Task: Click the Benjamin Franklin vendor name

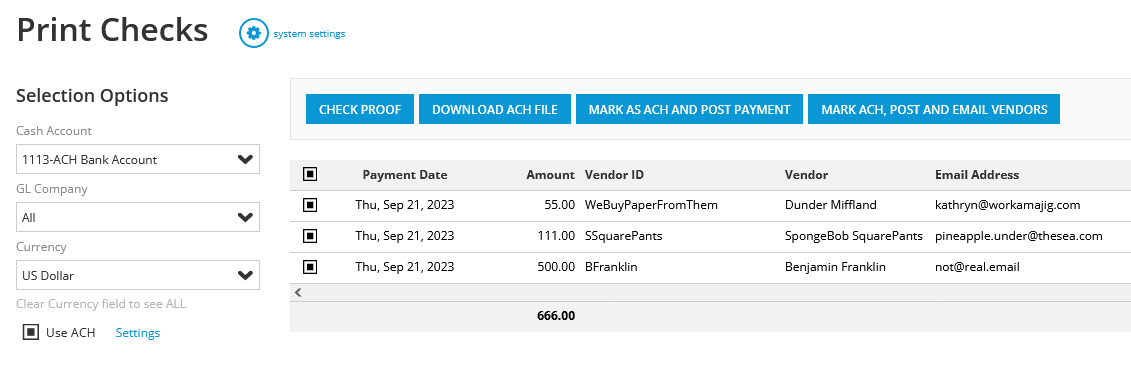Action: point(835,267)
